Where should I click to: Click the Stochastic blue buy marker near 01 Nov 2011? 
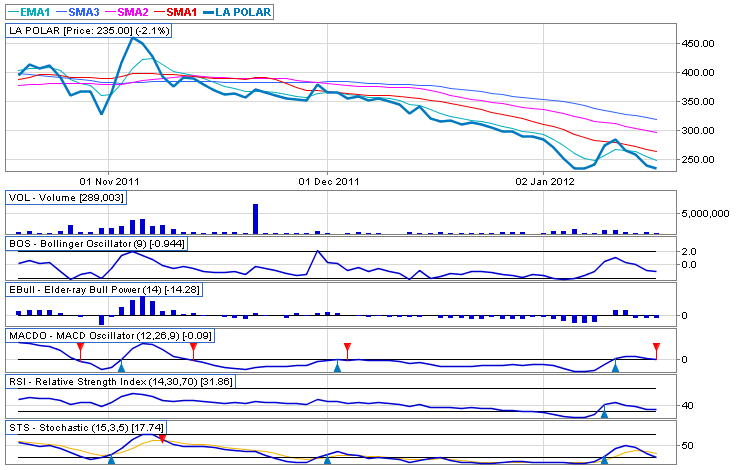point(111,460)
